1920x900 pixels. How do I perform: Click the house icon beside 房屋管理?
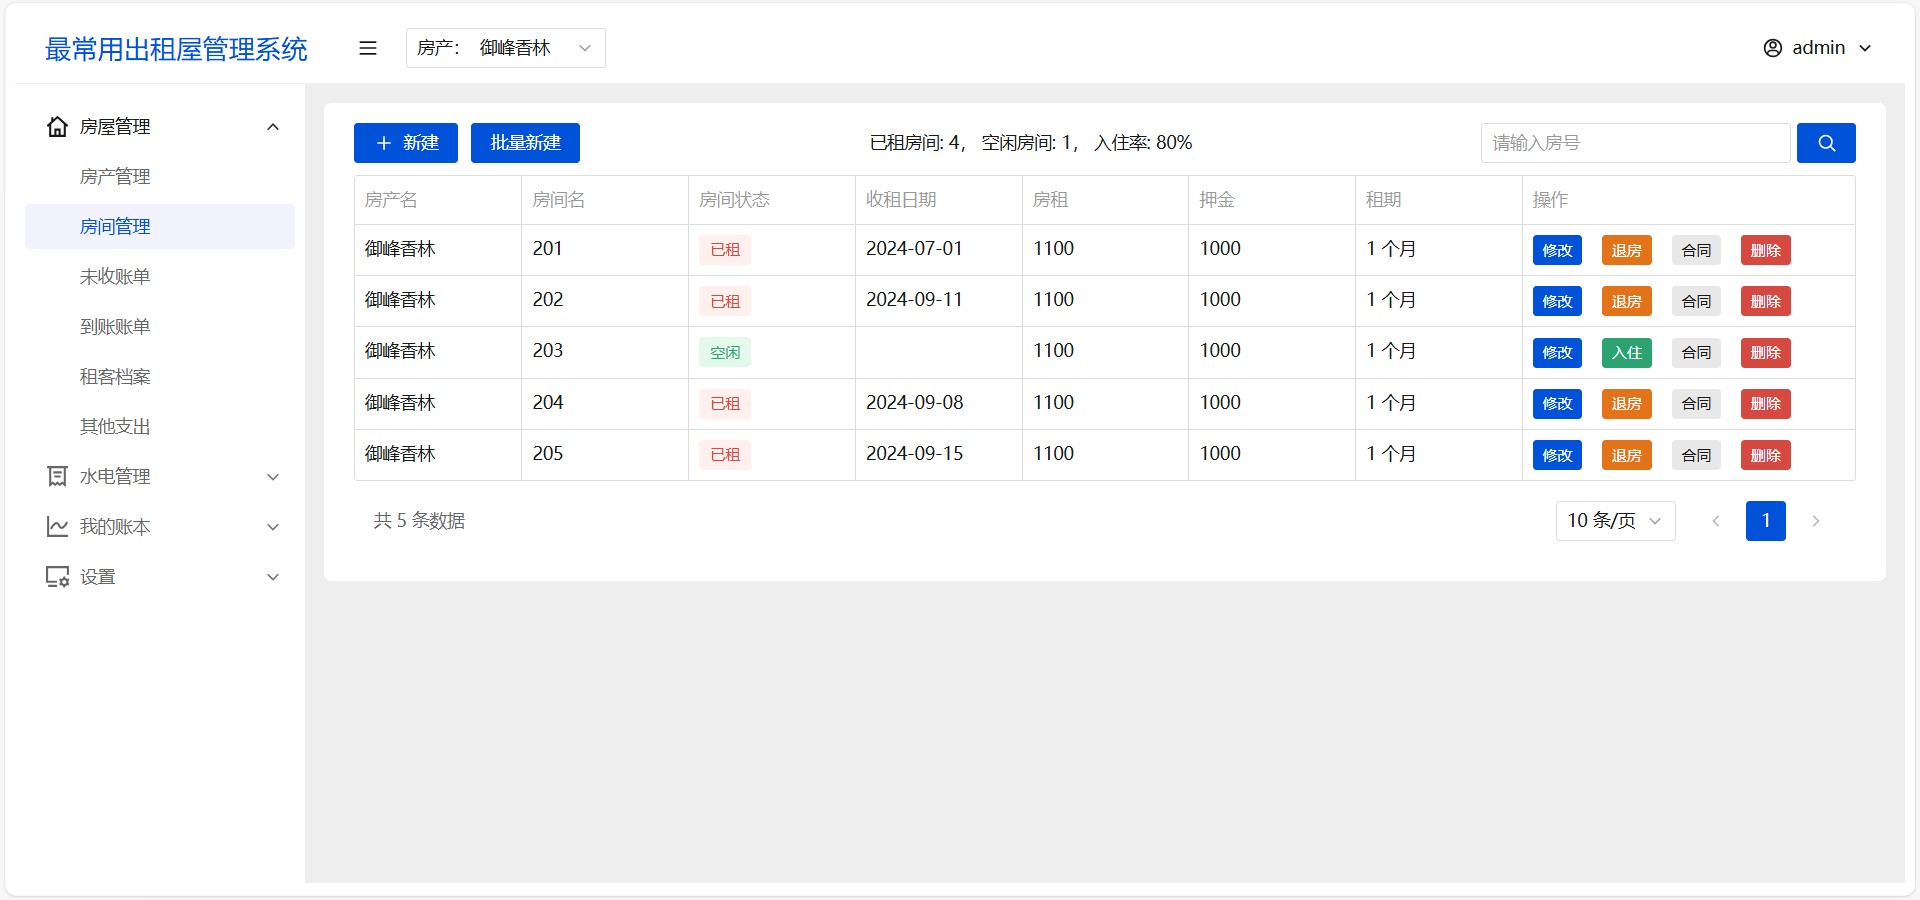58,127
